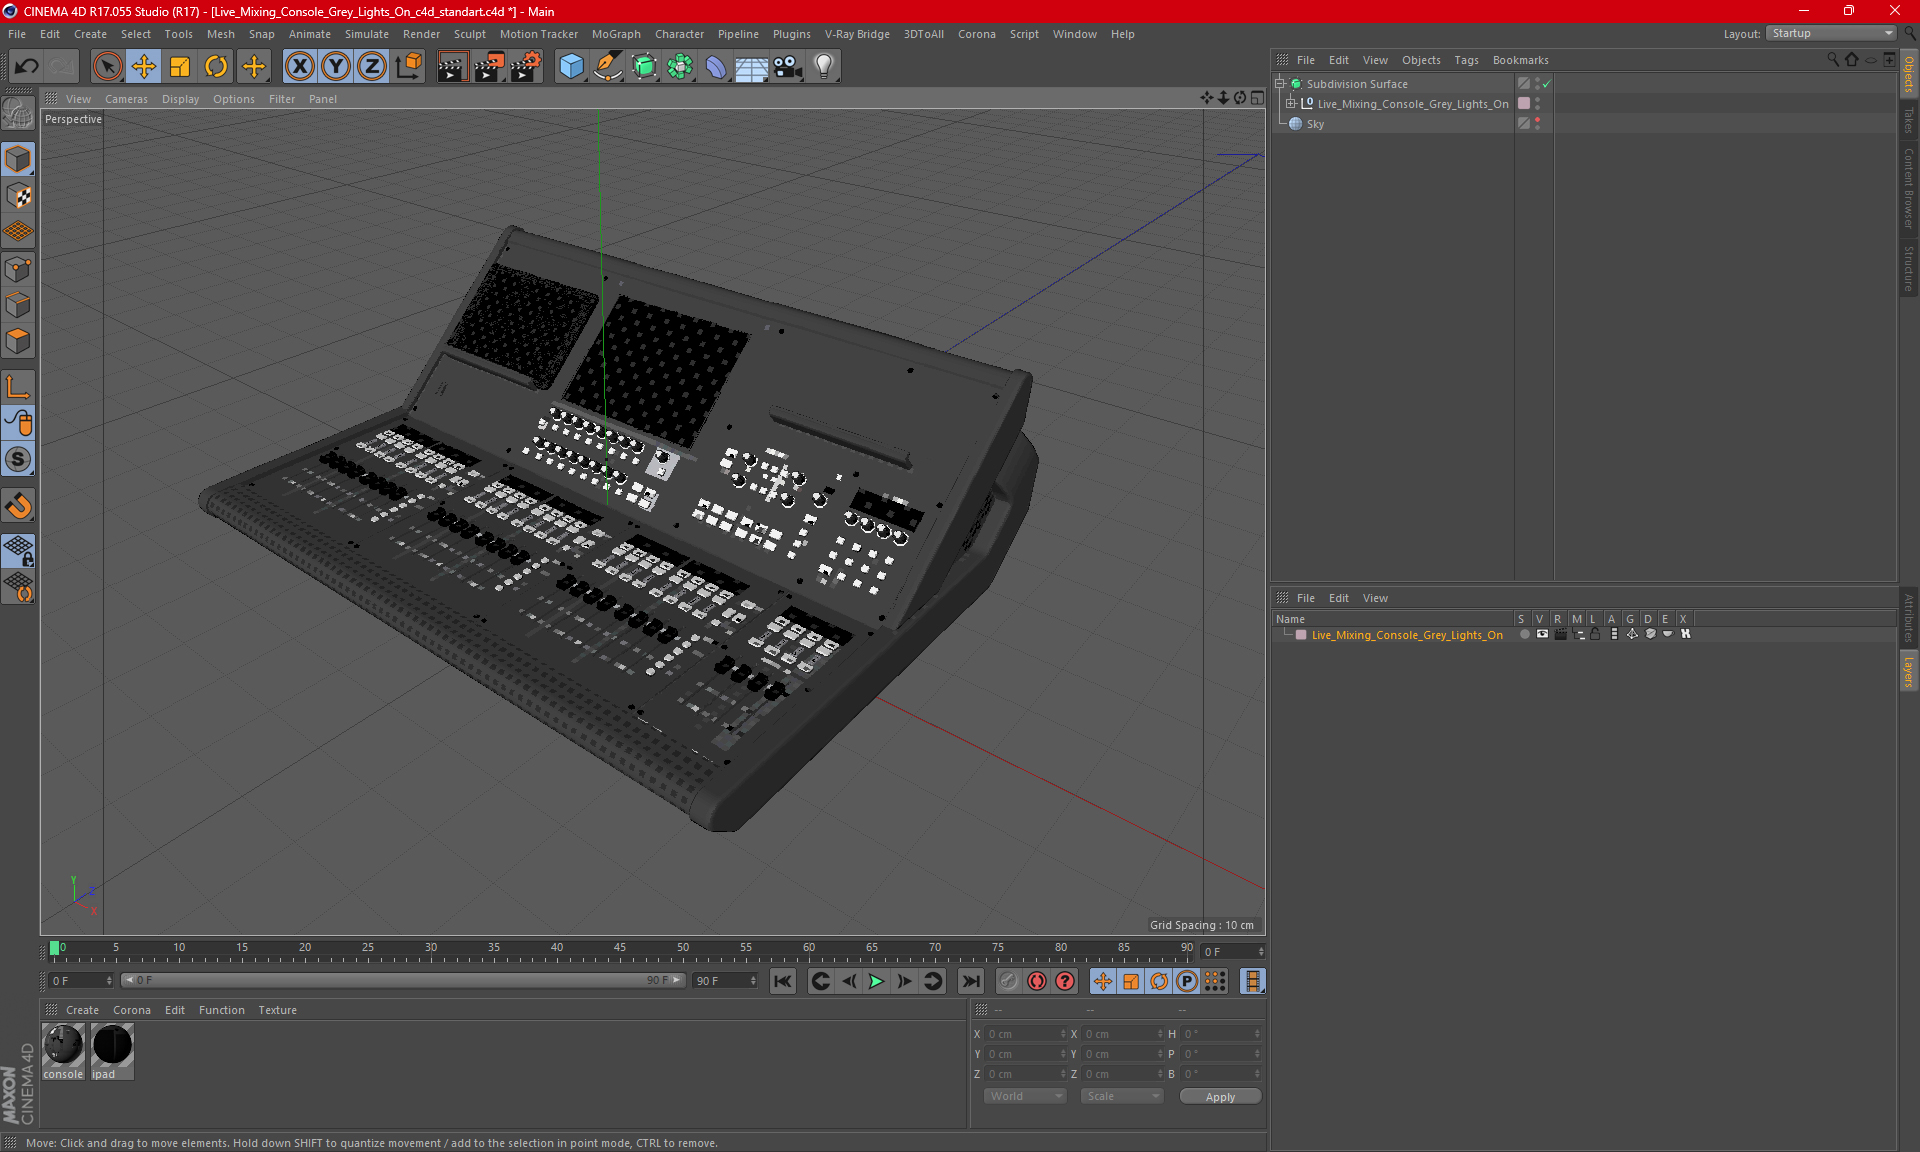Open the viewport Display menu

click(180, 99)
